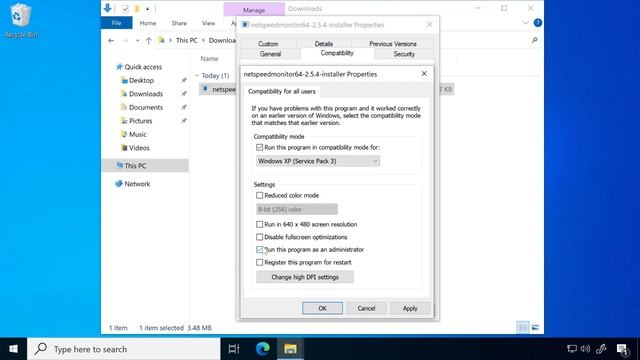Go up one folder level in Explorer
640x360 pixels.
pyautogui.click(x=149, y=40)
